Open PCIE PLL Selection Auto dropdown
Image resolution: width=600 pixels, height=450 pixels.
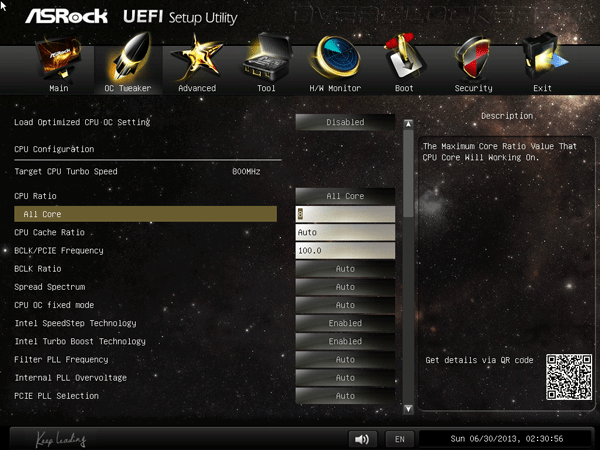click(x=345, y=396)
